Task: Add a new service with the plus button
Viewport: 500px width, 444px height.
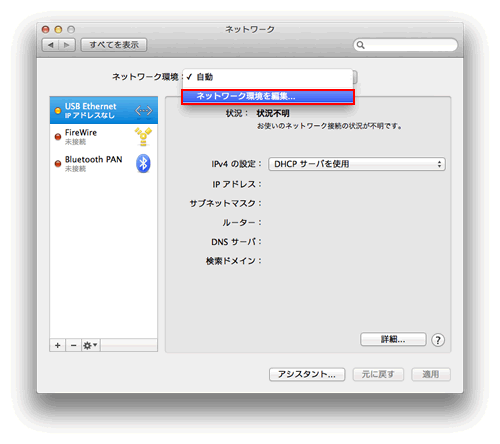Action: coord(58,345)
